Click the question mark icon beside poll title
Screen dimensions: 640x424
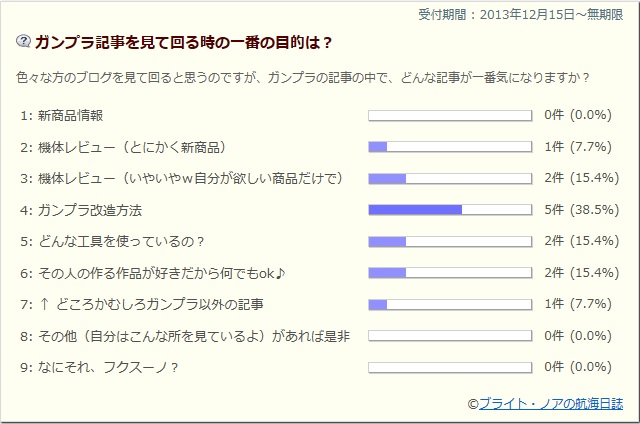23,41
